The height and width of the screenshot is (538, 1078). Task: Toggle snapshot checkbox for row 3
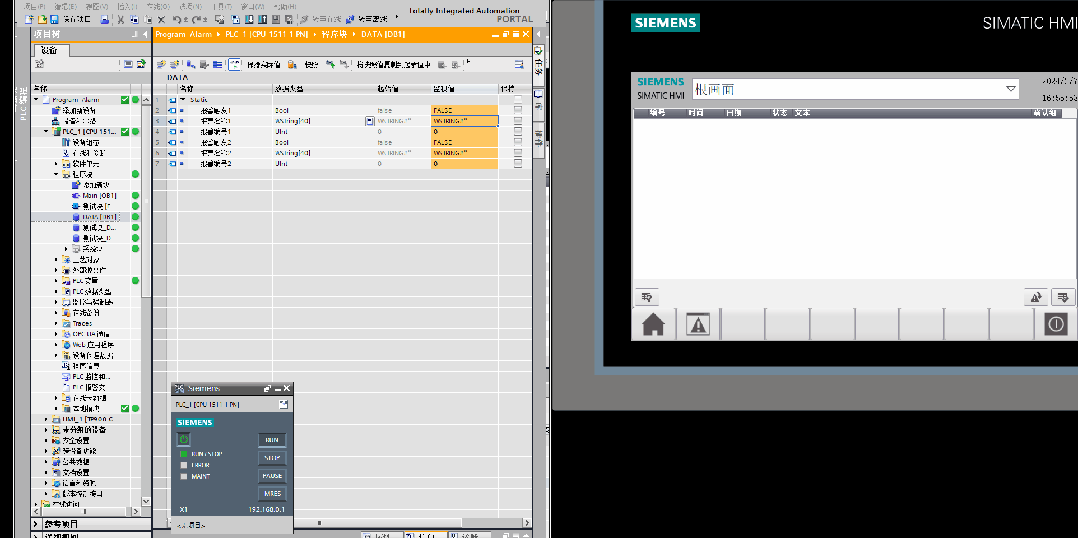point(518,121)
